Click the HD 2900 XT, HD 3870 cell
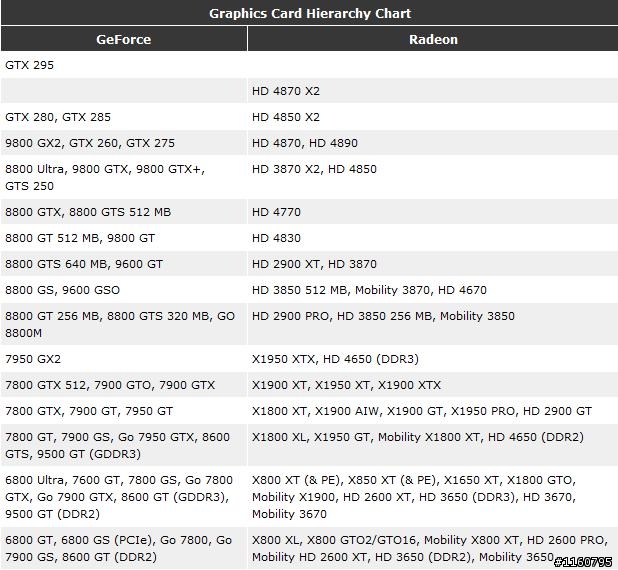Screen dimensions: 618x570 (x=433, y=264)
